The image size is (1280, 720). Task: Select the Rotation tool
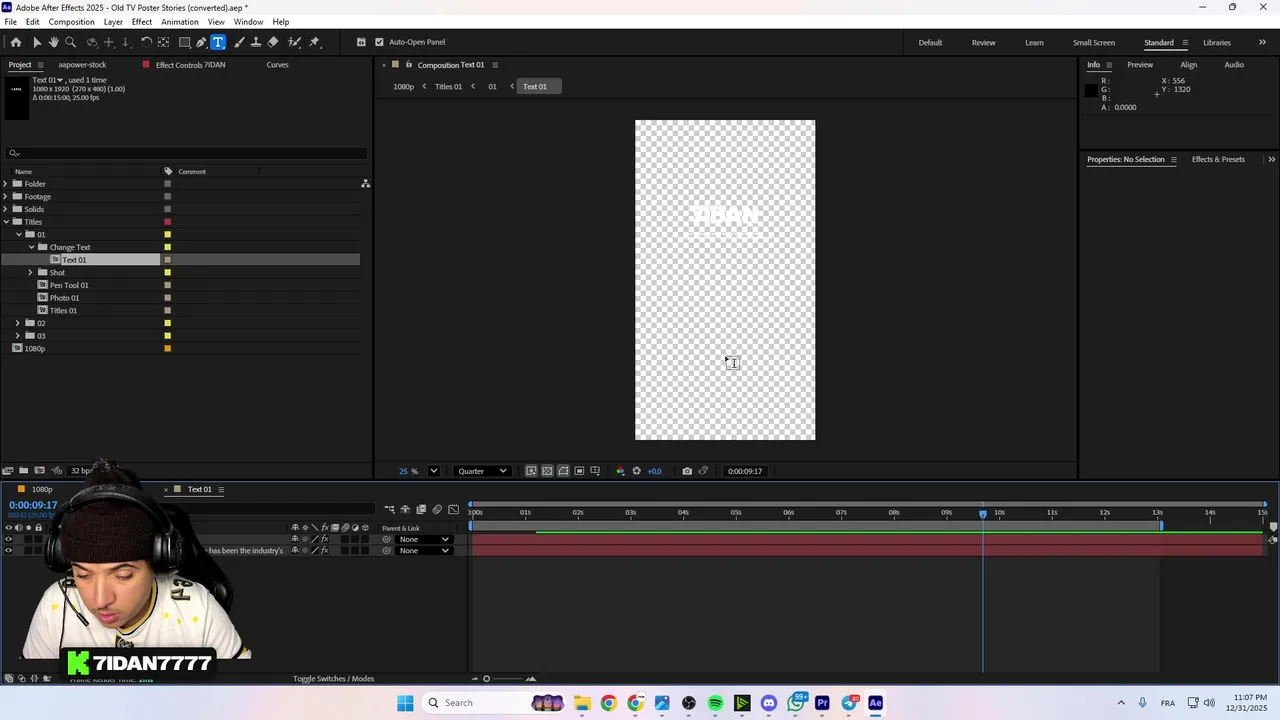(x=146, y=42)
